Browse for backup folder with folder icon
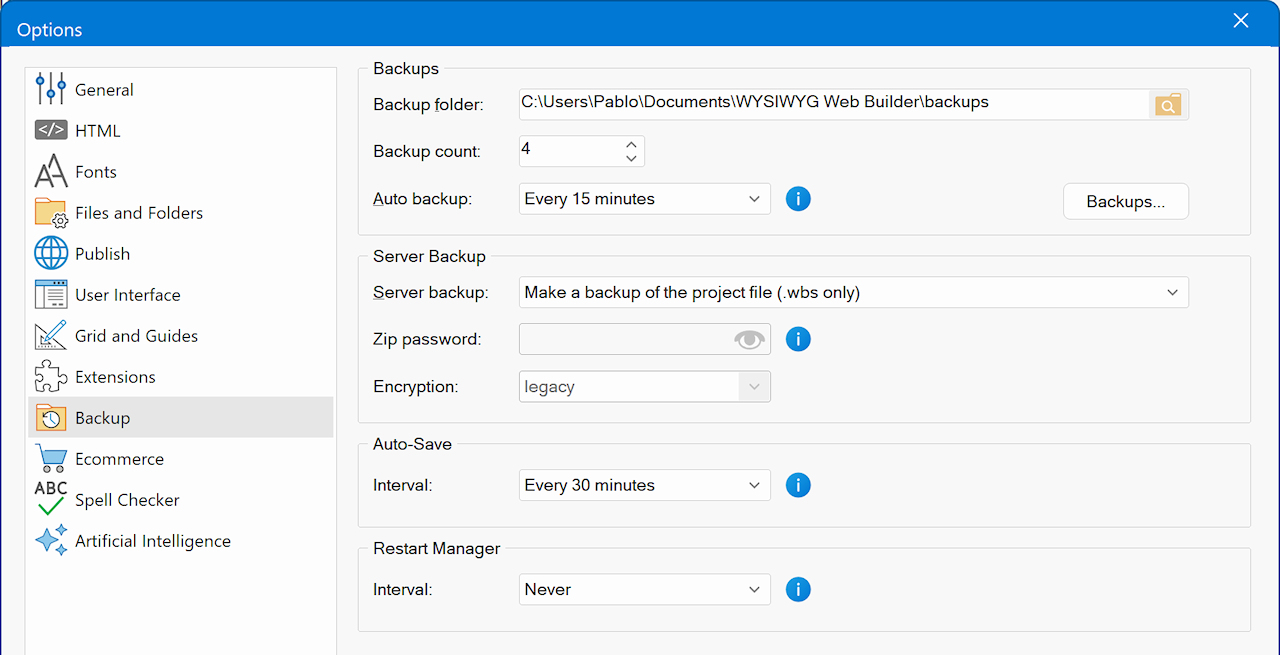The width and height of the screenshot is (1280, 655). click(1168, 104)
